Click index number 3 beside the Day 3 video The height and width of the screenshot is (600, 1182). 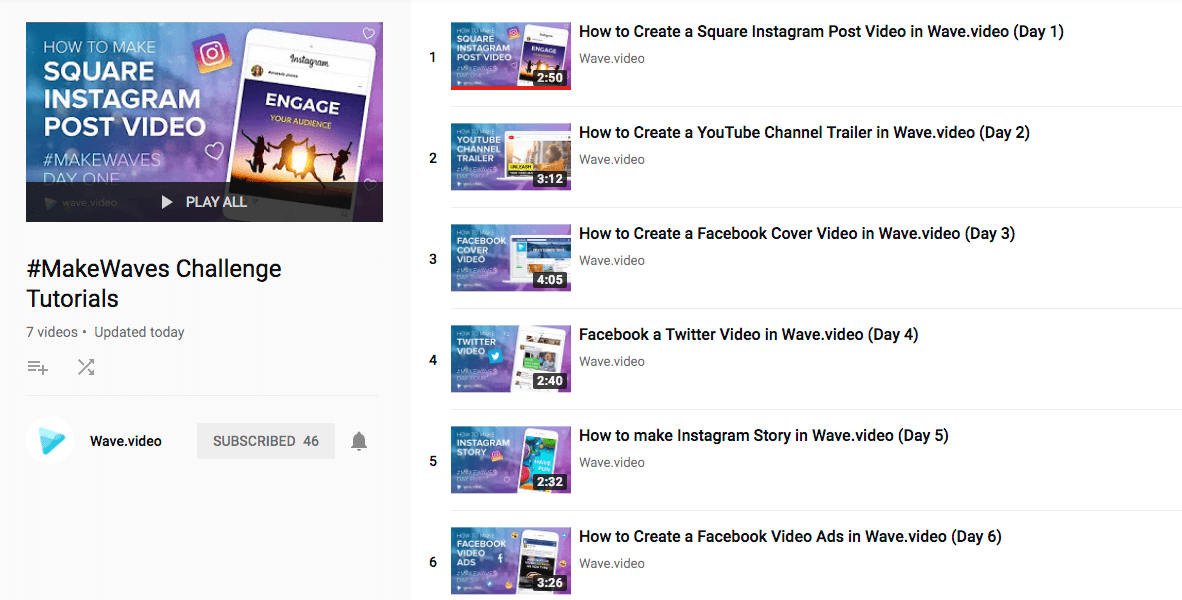433,259
